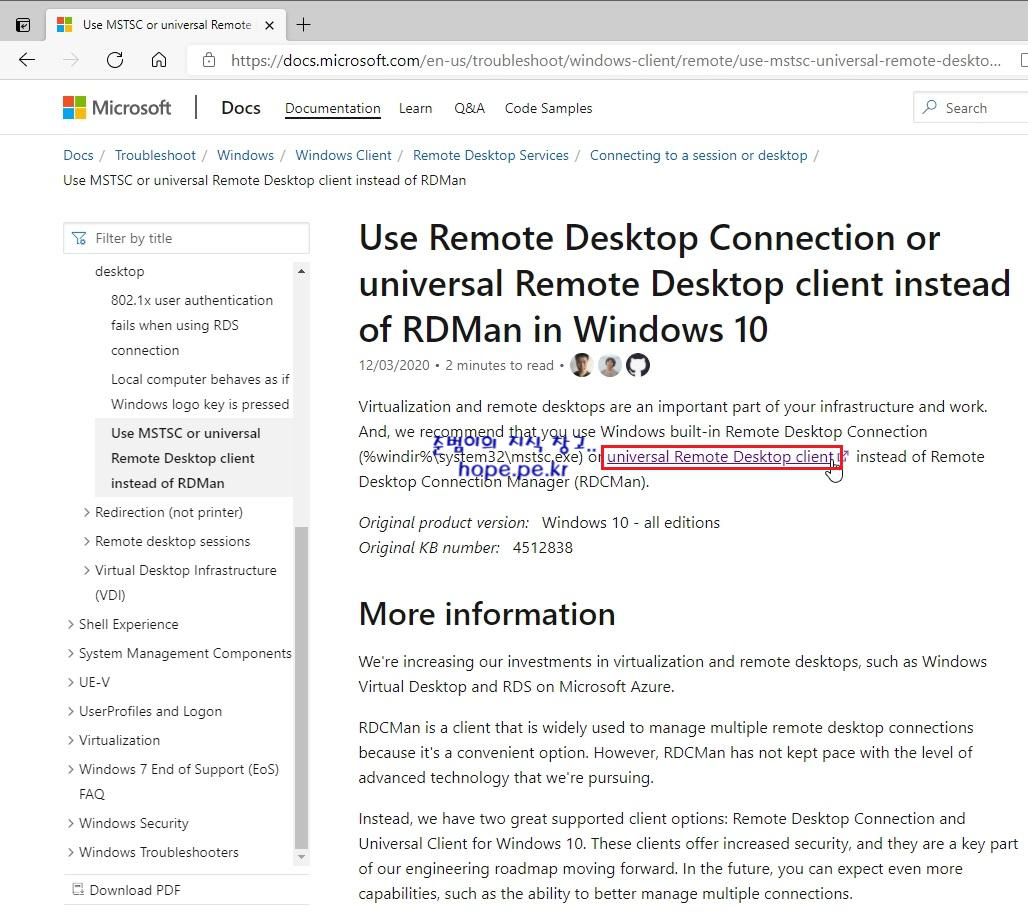
Task: Click Troubleshoot breadcrumb link
Action: [155, 155]
